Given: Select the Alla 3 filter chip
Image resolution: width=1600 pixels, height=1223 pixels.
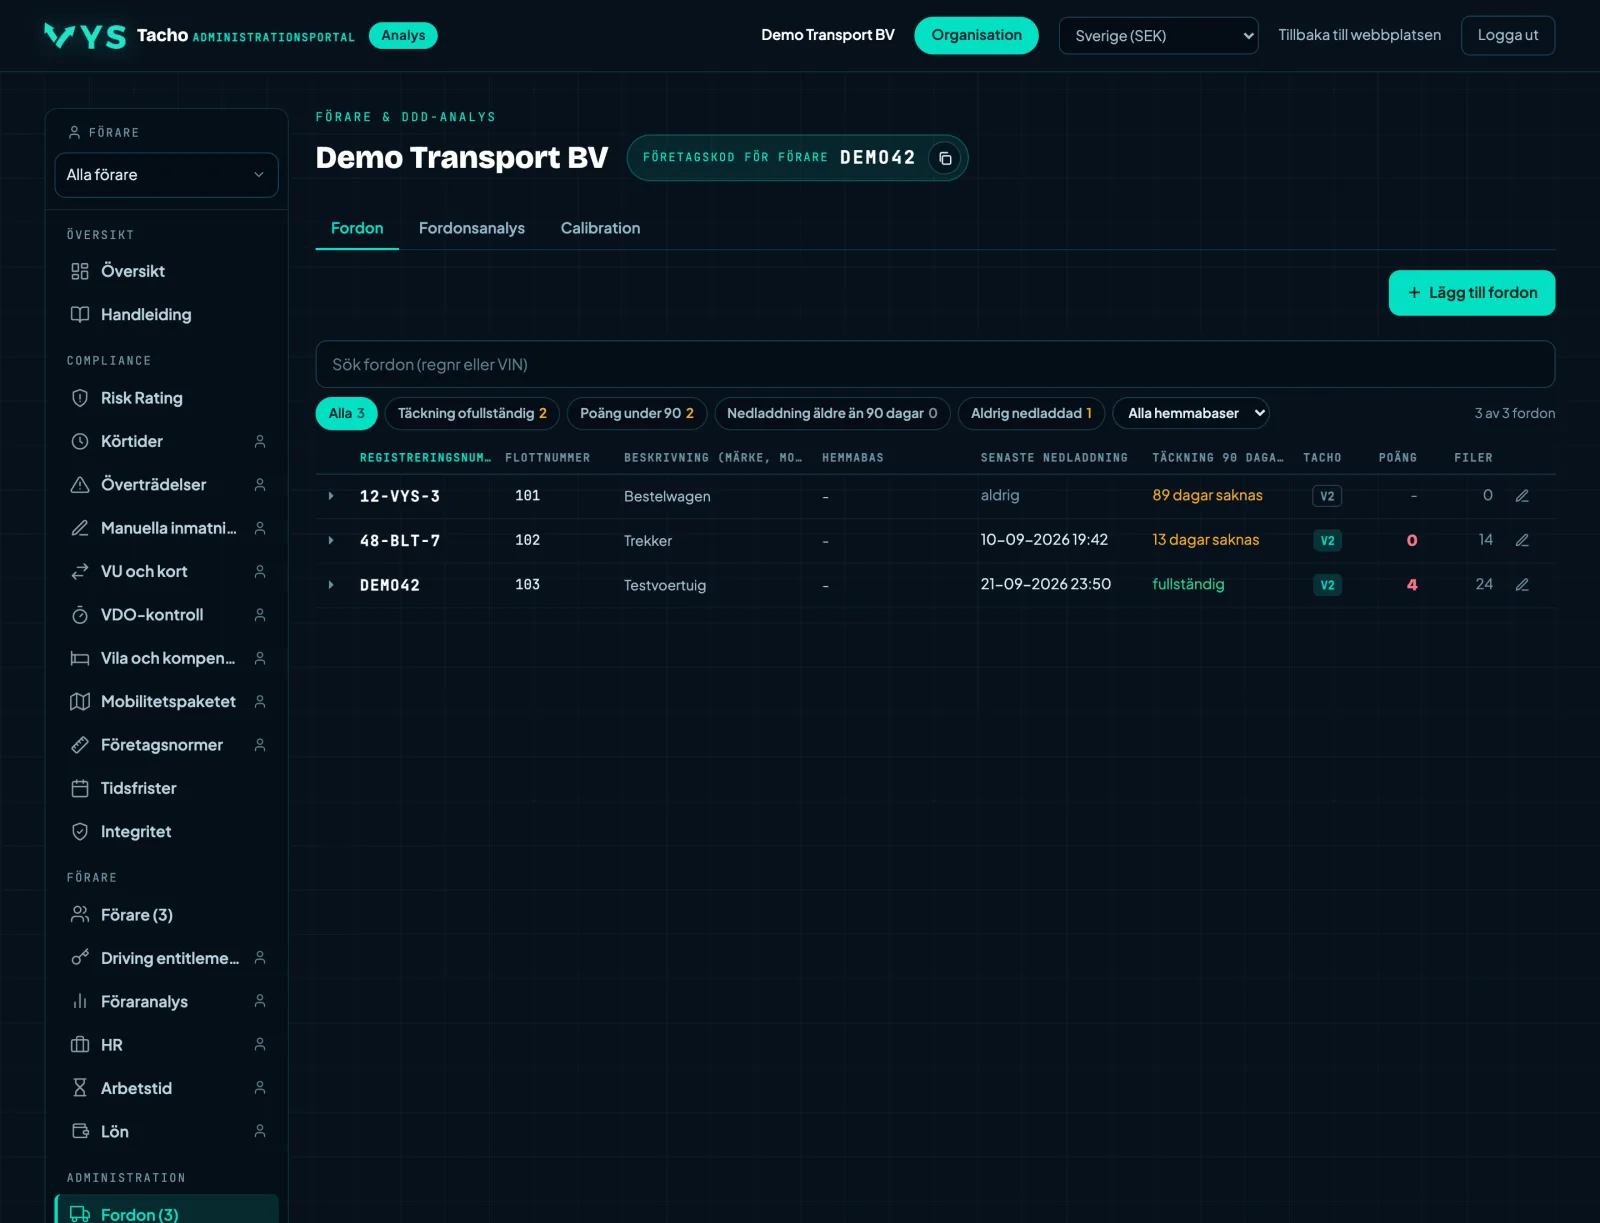Looking at the screenshot, I should pyautogui.click(x=347, y=413).
